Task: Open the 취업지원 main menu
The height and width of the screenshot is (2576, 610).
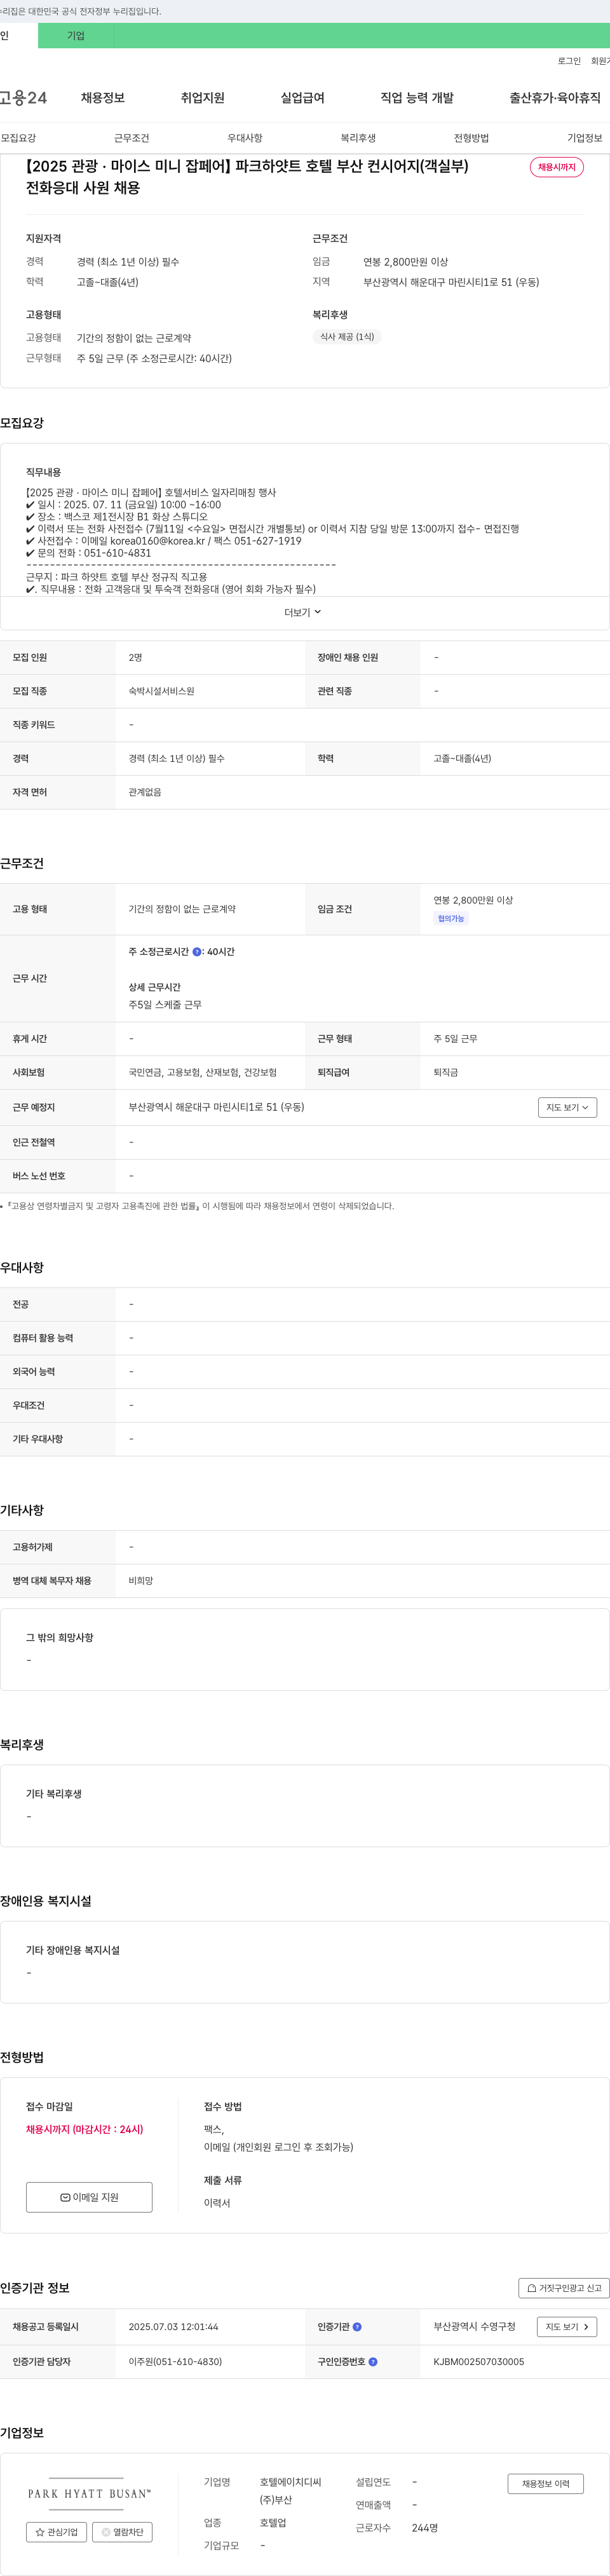Action: pos(203,98)
